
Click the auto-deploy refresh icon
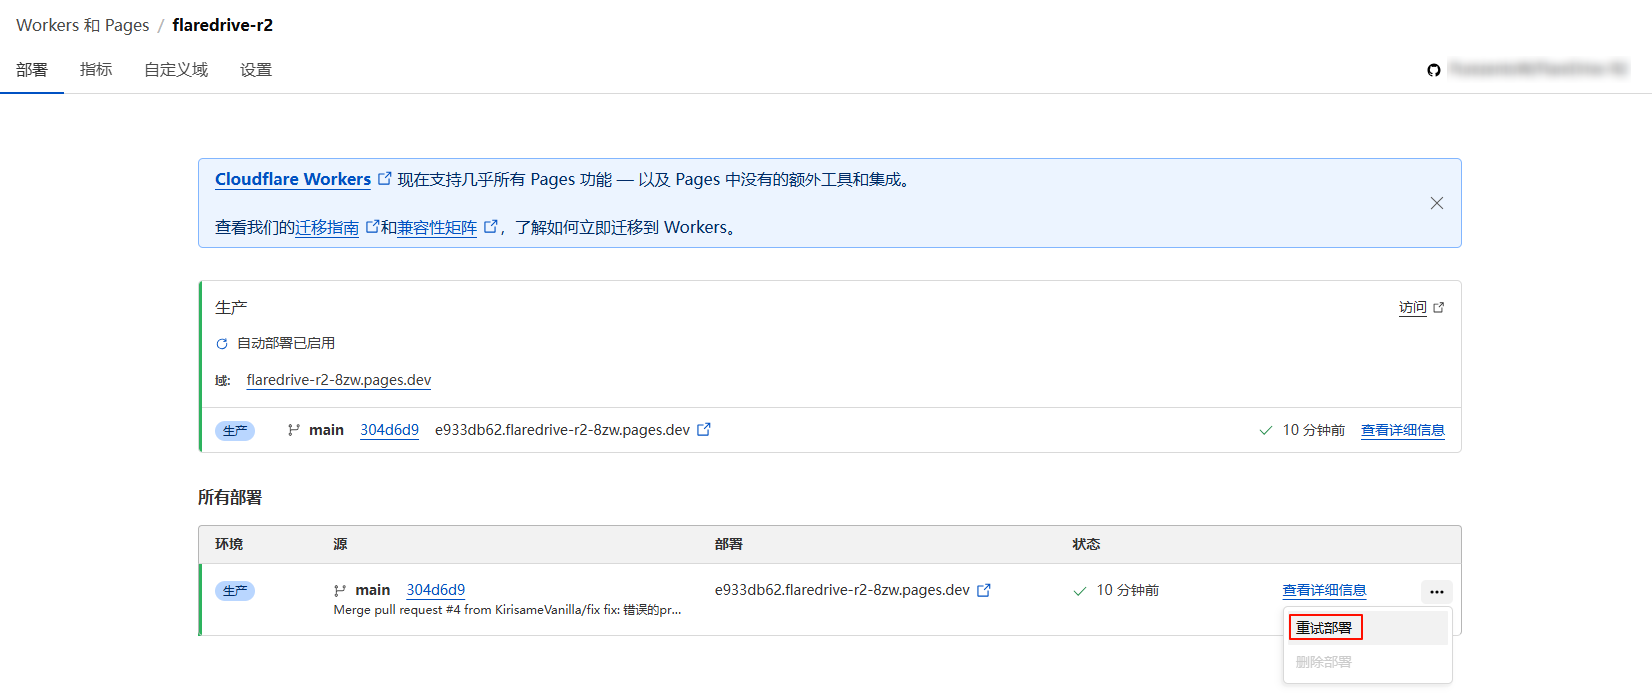click(222, 344)
